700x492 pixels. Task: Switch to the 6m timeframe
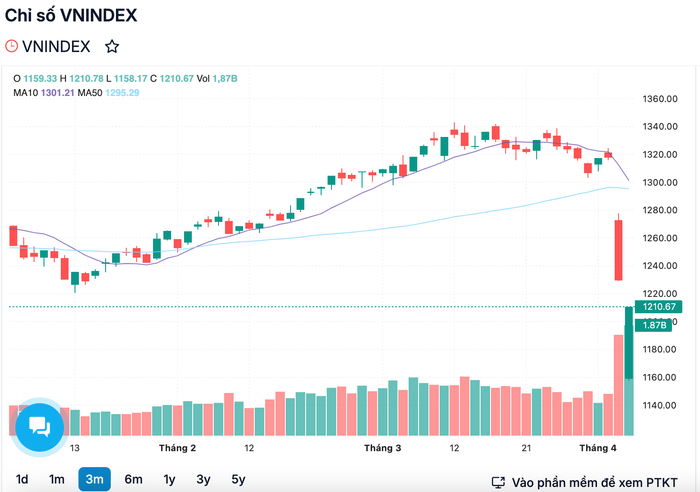click(133, 479)
